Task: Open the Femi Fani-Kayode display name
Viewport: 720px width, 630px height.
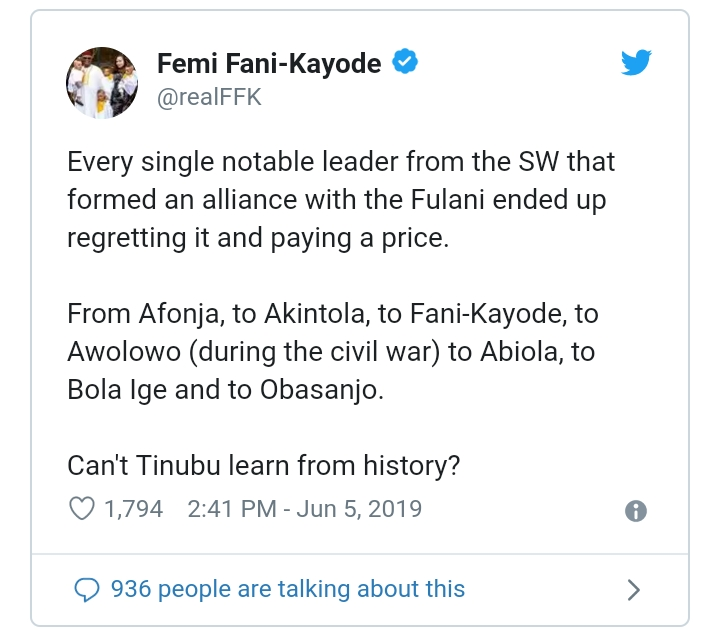Action: point(269,64)
